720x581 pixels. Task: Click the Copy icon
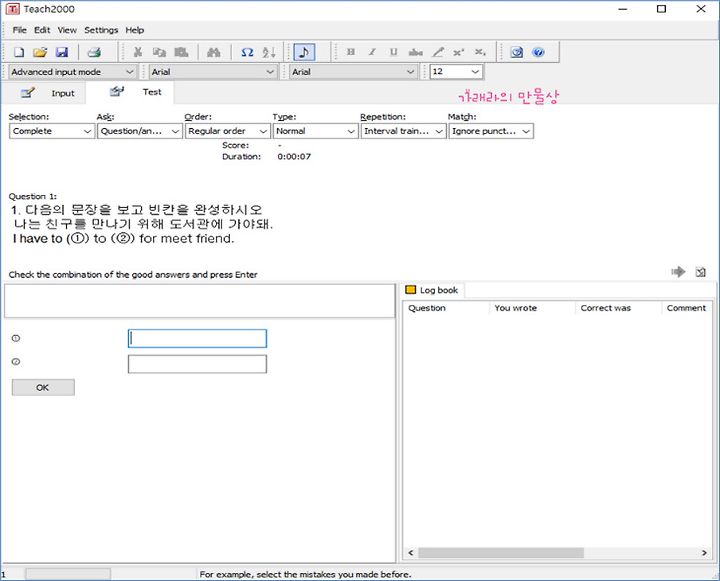coord(159,52)
